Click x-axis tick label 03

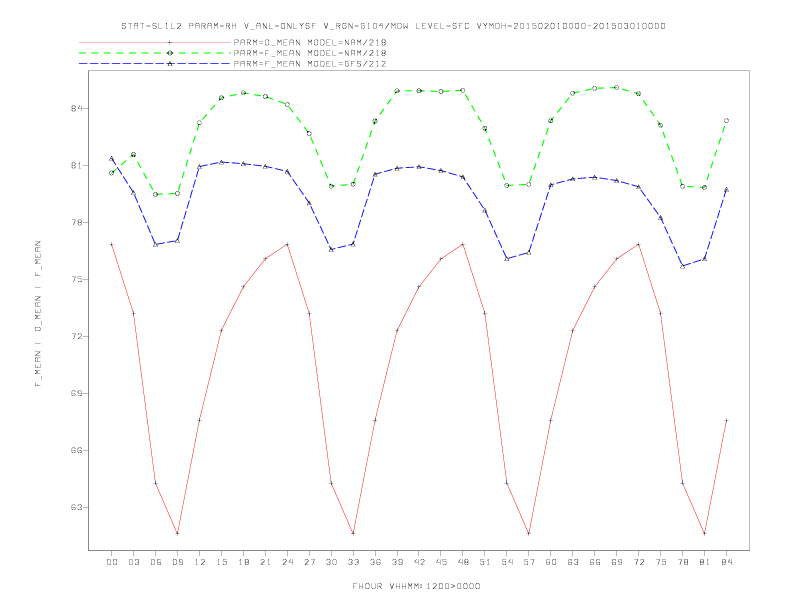(x=134, y=562)
